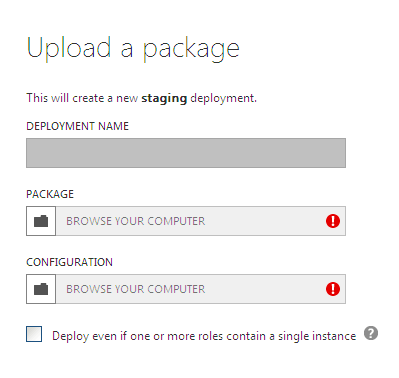Click the word 'deployment.' ending the sentence
This screenshot has height=378, width=399.
click(x=223, y=99)
